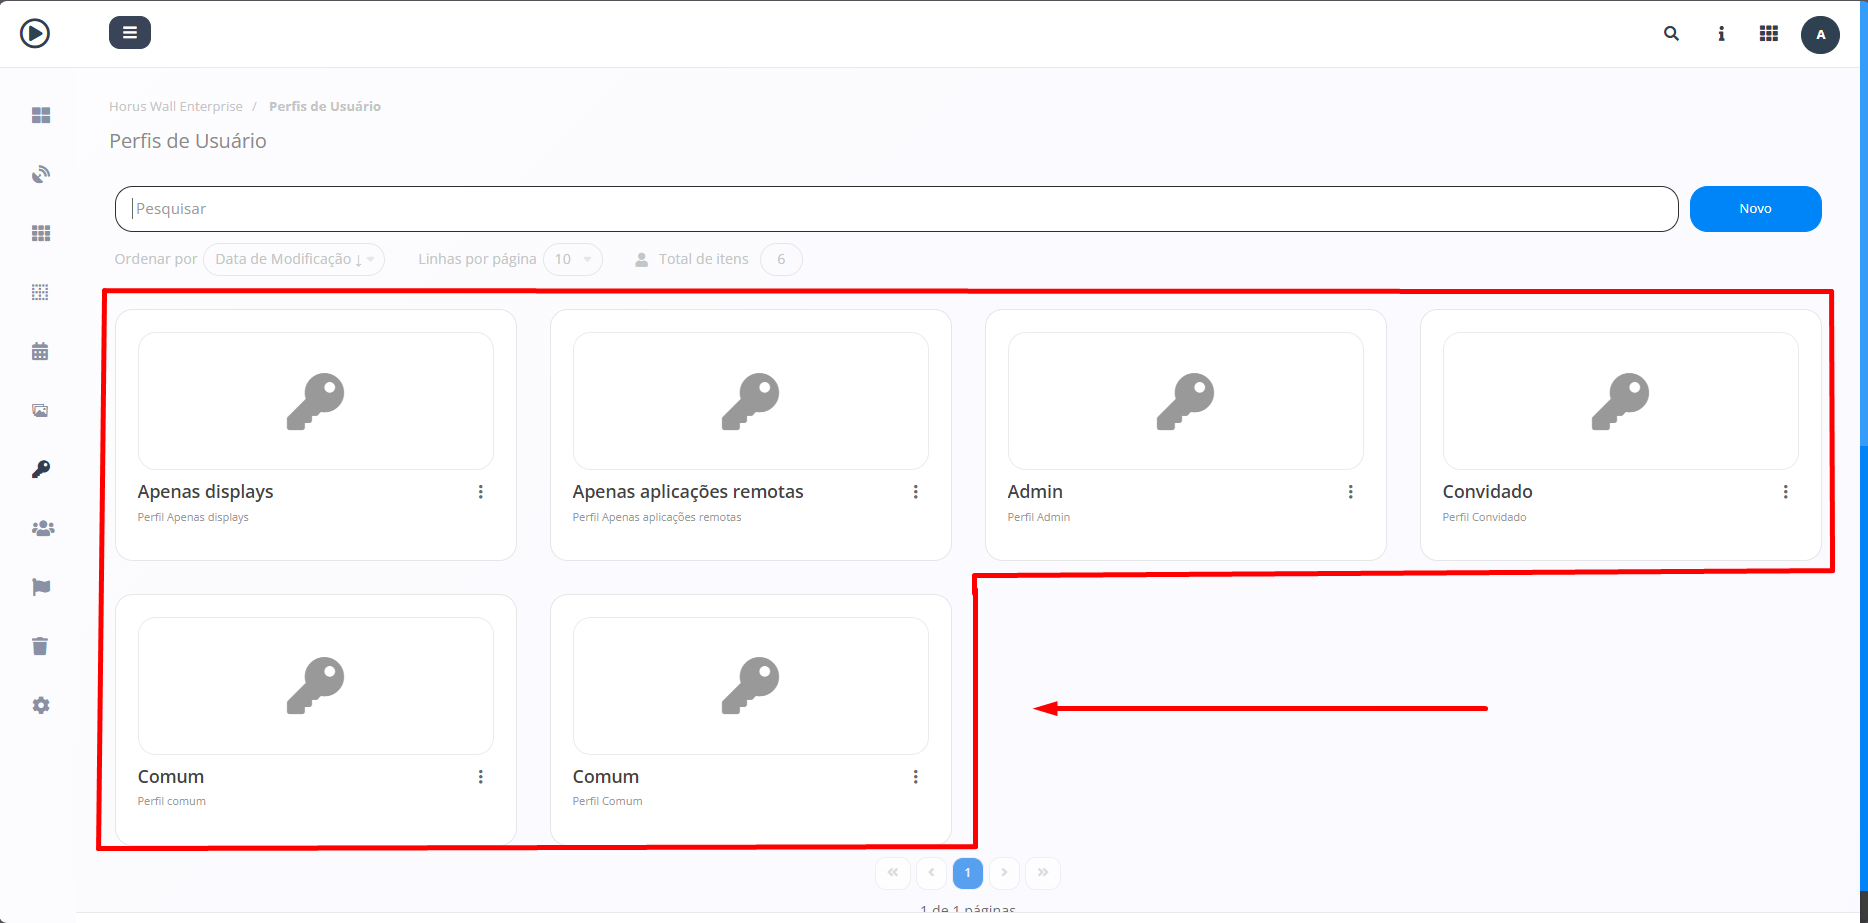Select the flag icon in the sidebar

tap(41, 586)
